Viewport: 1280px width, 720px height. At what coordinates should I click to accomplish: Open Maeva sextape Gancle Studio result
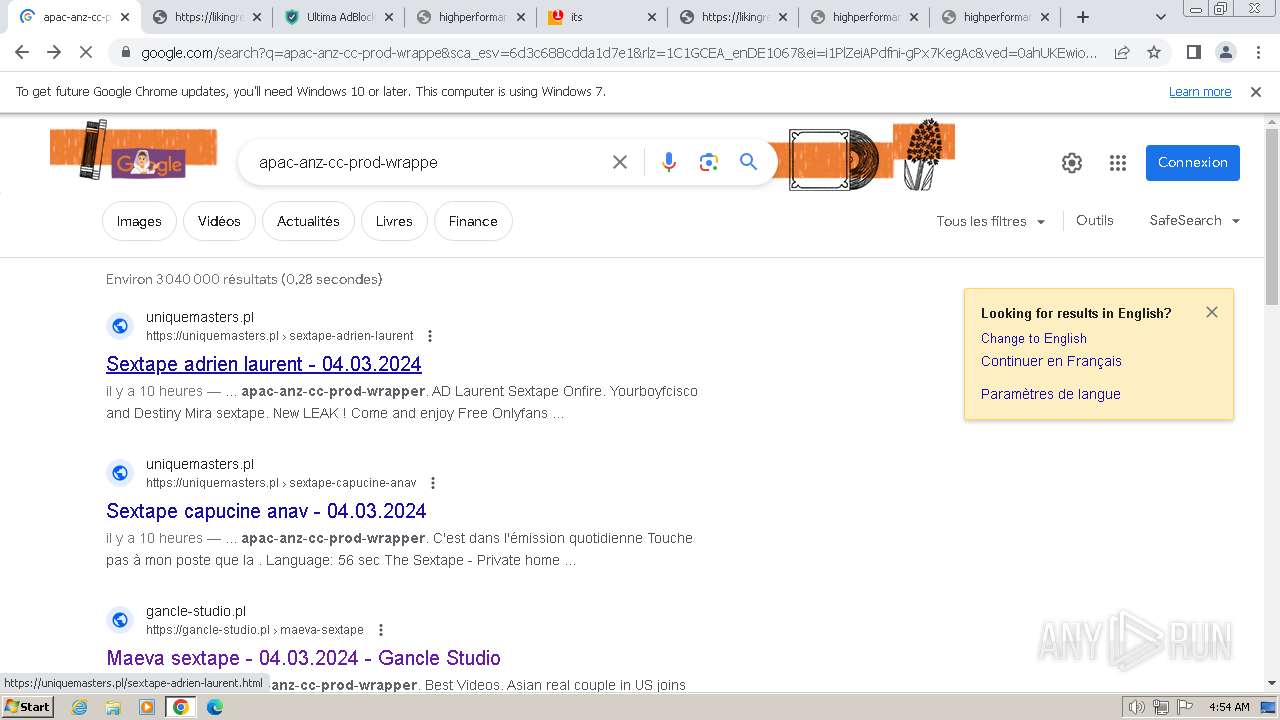(303, 658)
